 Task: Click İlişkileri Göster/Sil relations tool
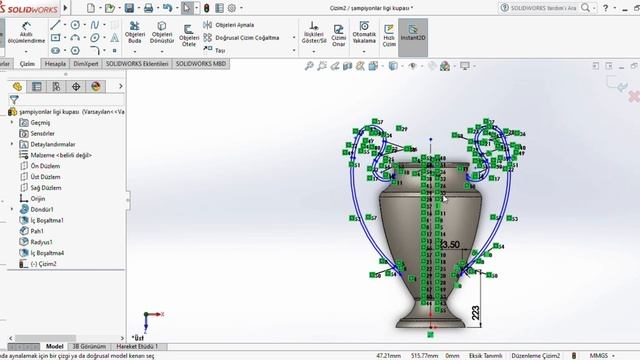314,32
